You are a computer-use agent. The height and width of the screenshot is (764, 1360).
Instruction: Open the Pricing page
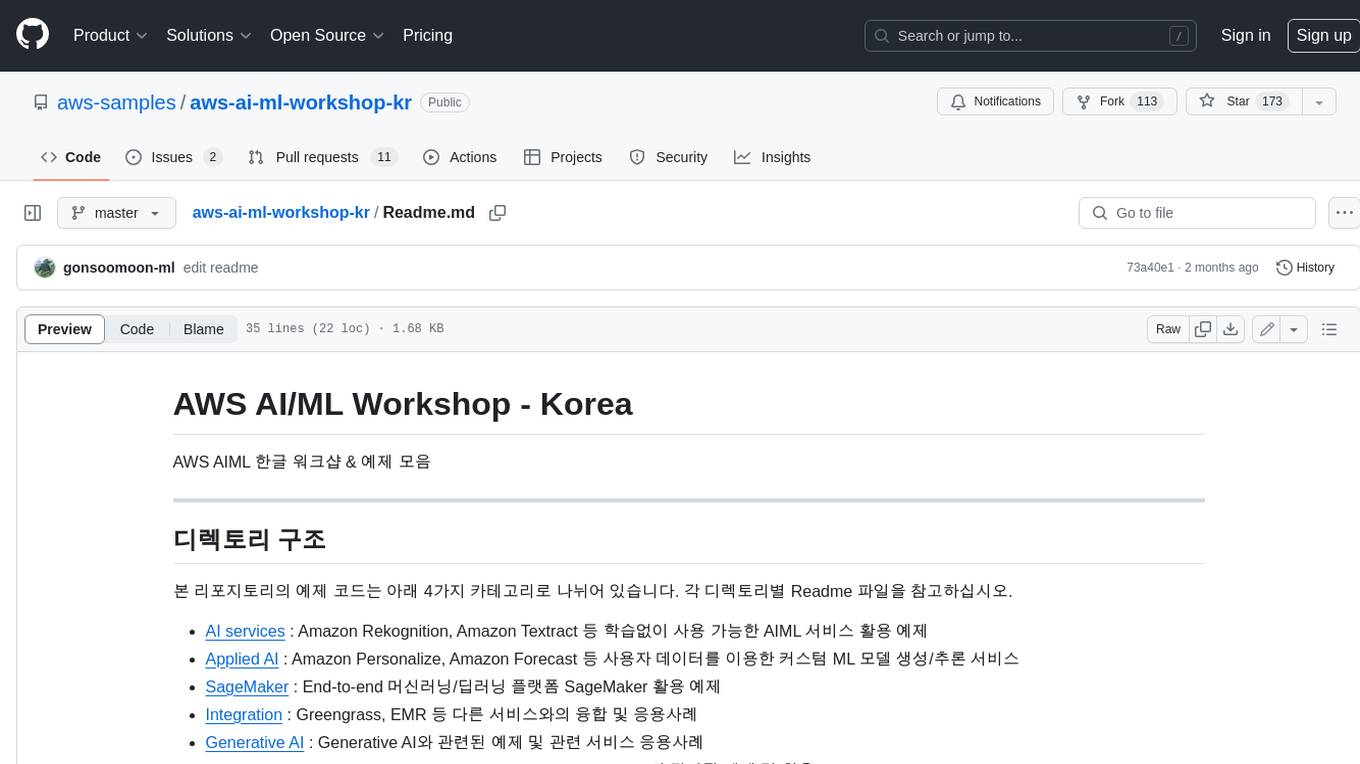coord(427,35)
